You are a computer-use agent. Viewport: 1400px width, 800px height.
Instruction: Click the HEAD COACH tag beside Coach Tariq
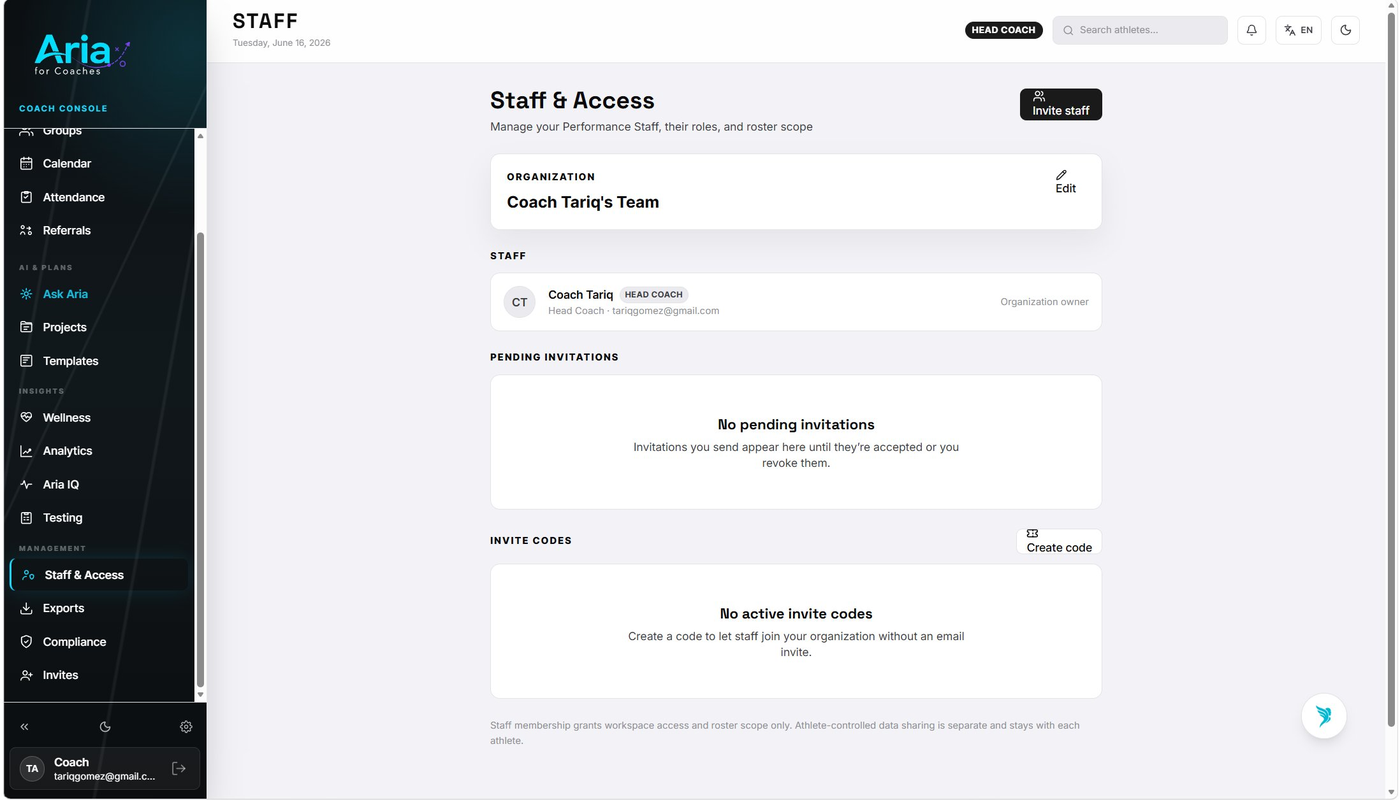coord(654,295)
